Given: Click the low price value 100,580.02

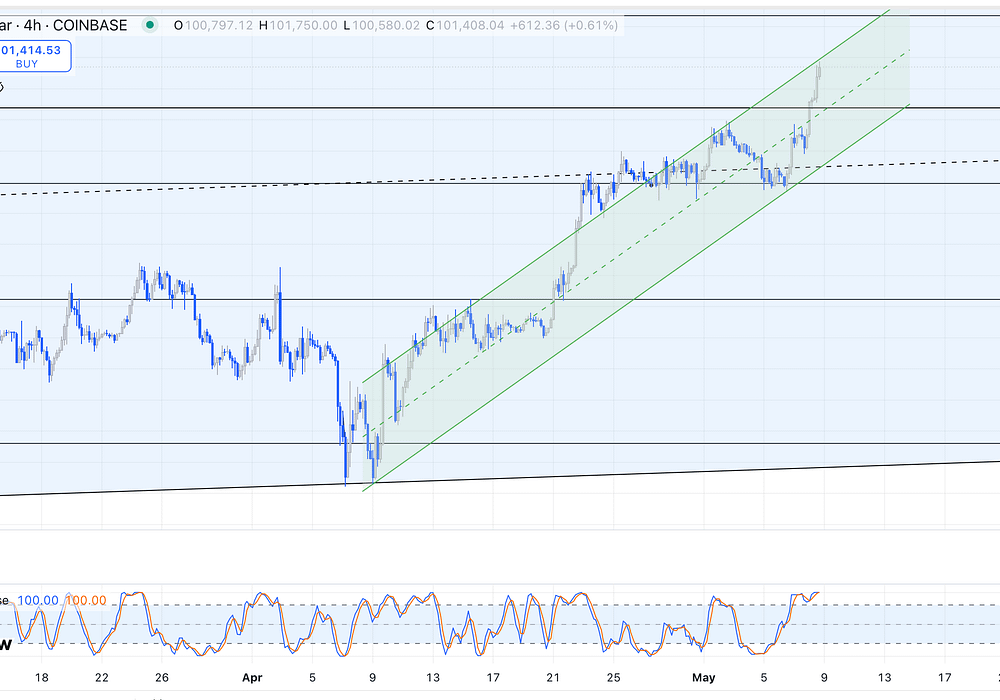Looking at the screenshot, I should 385,25.
